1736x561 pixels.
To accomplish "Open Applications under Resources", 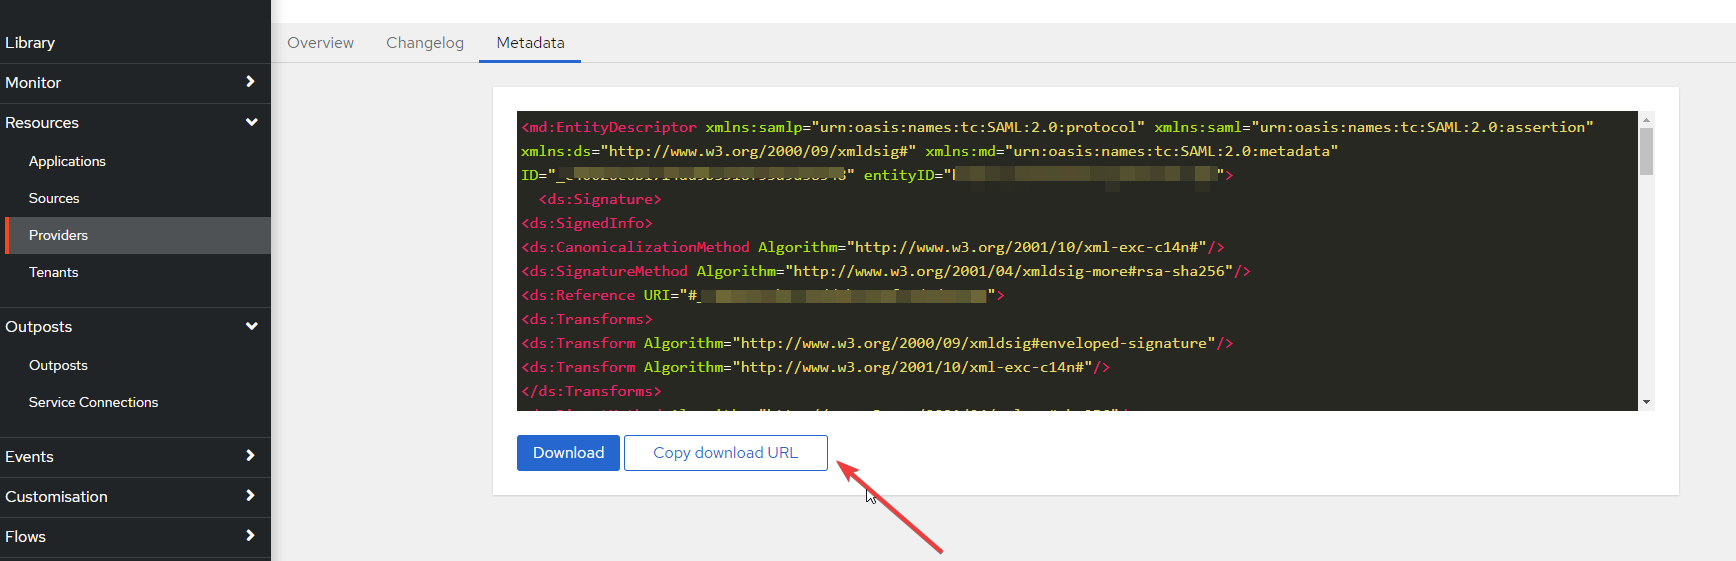I will point(67,161).
